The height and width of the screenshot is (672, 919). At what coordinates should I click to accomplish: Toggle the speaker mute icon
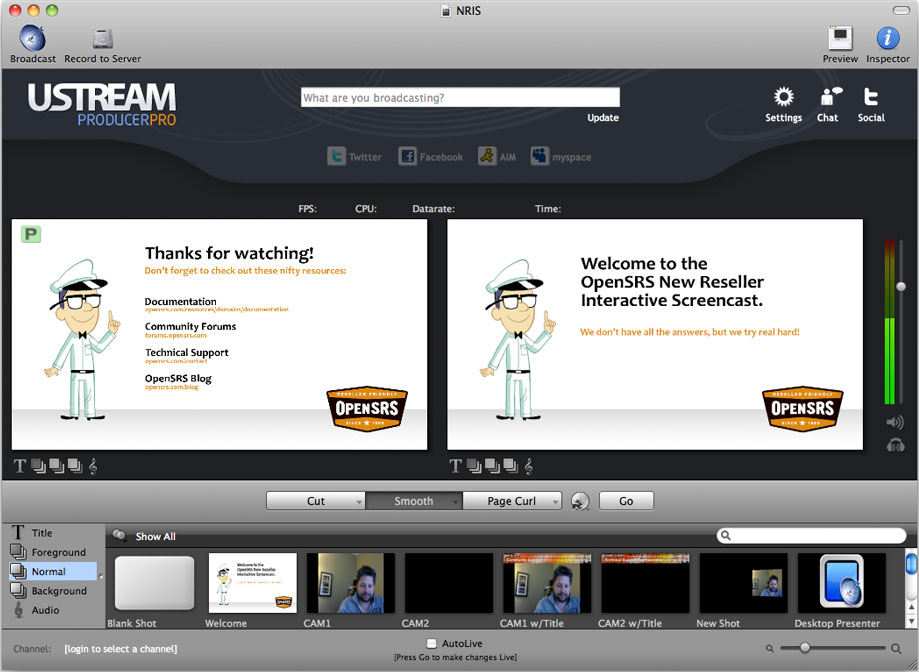pos(895,422)
